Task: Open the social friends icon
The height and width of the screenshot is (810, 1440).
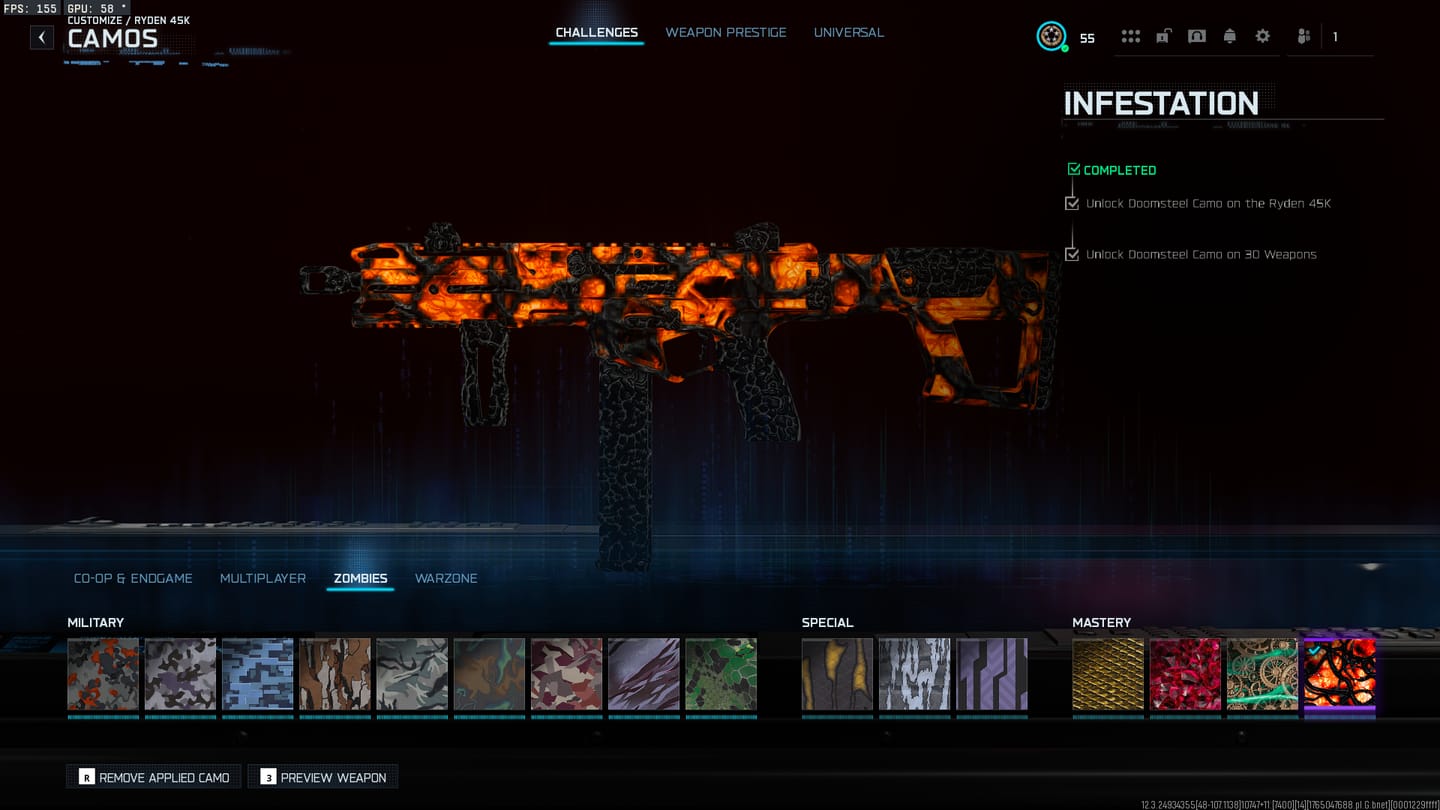Action: click(x=1304, y=37)
